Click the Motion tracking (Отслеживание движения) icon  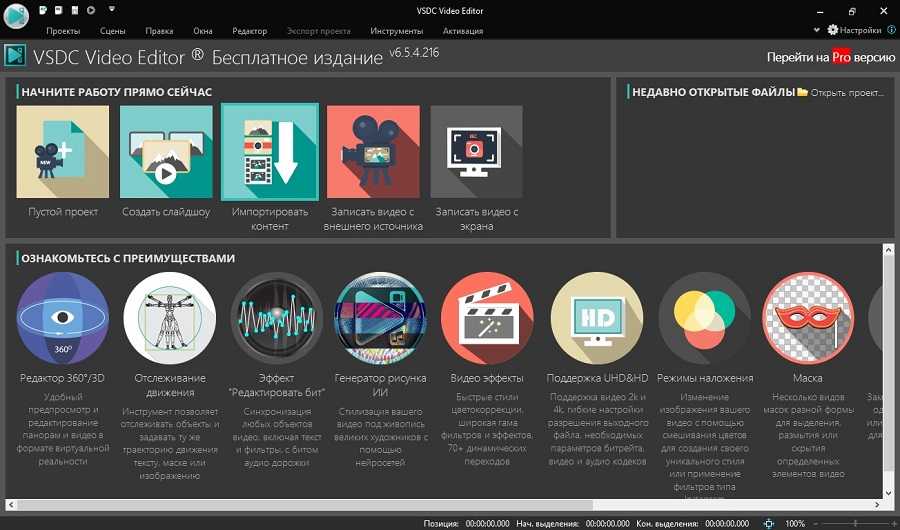point(169,318)
